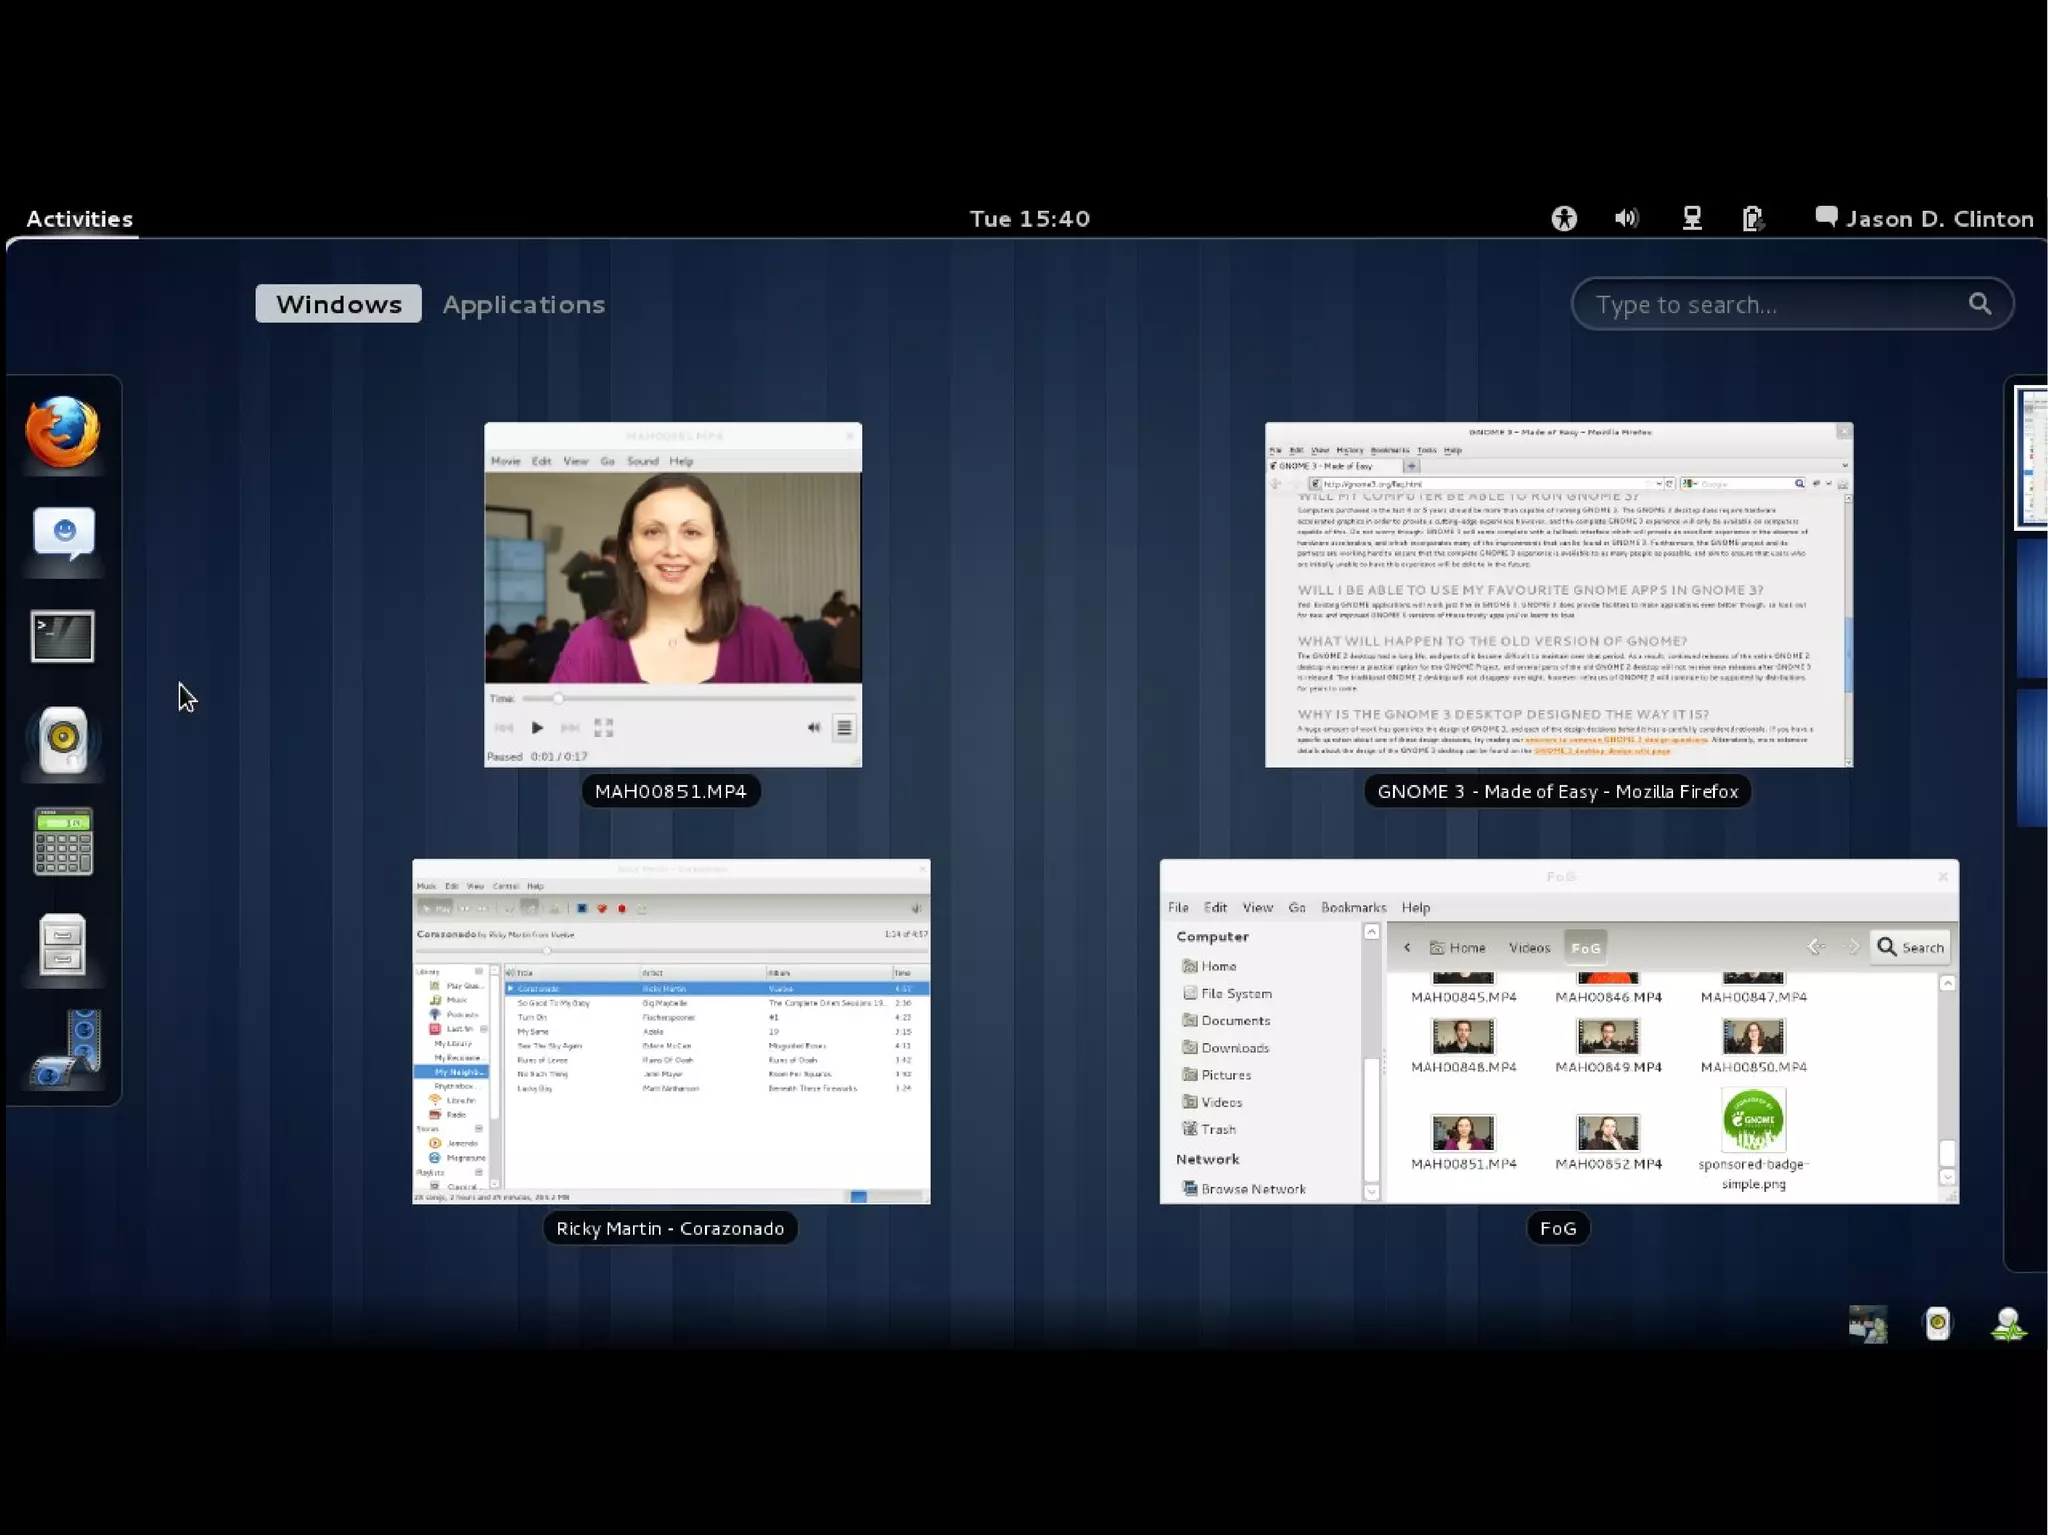Launch Rhythmbox speaker icon in dash

(x=63, y=740)
